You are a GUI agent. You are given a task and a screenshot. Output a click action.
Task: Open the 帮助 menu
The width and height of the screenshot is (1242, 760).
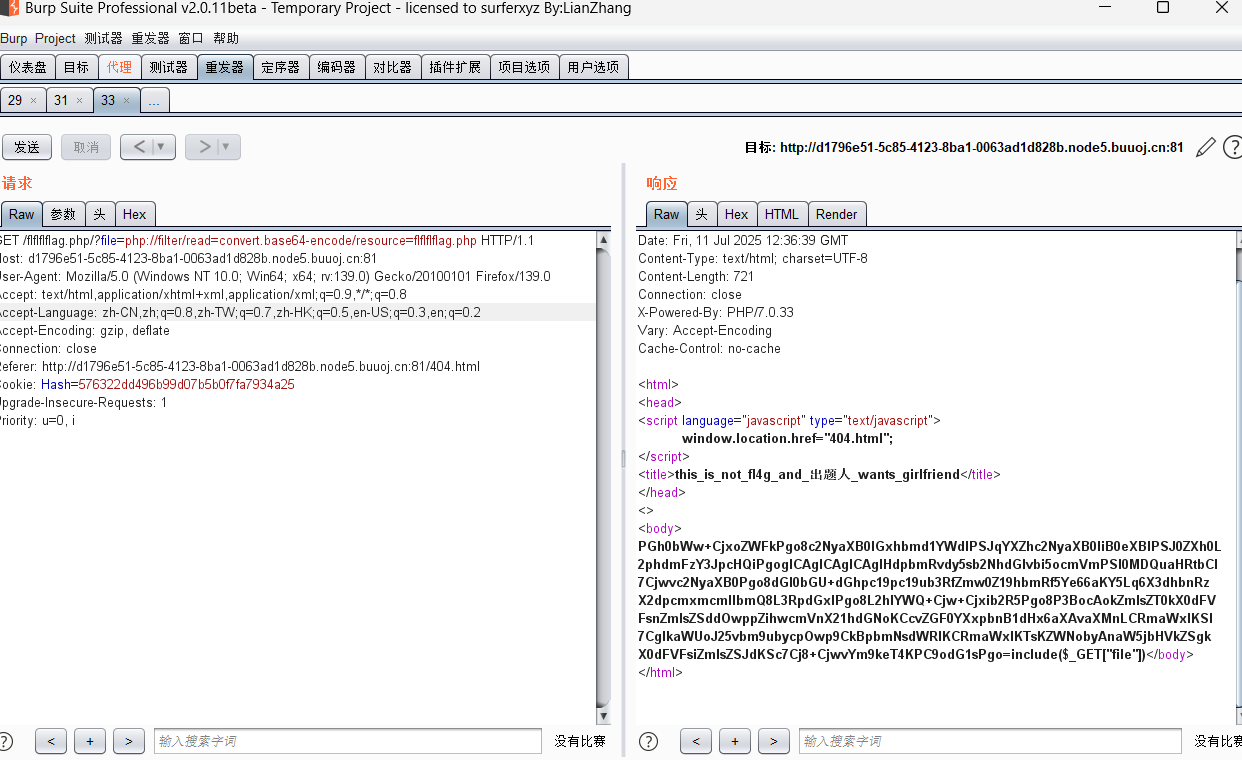point(226,38)
